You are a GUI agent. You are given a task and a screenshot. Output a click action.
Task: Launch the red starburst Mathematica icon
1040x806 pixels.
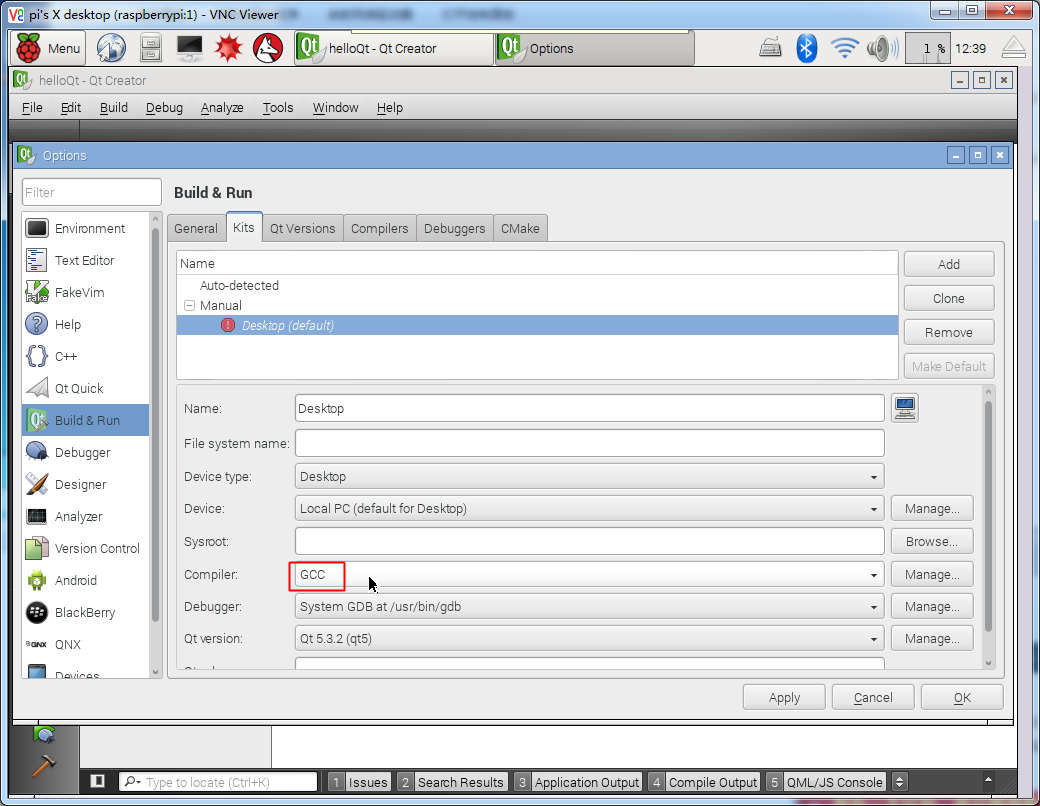point(229,48)
